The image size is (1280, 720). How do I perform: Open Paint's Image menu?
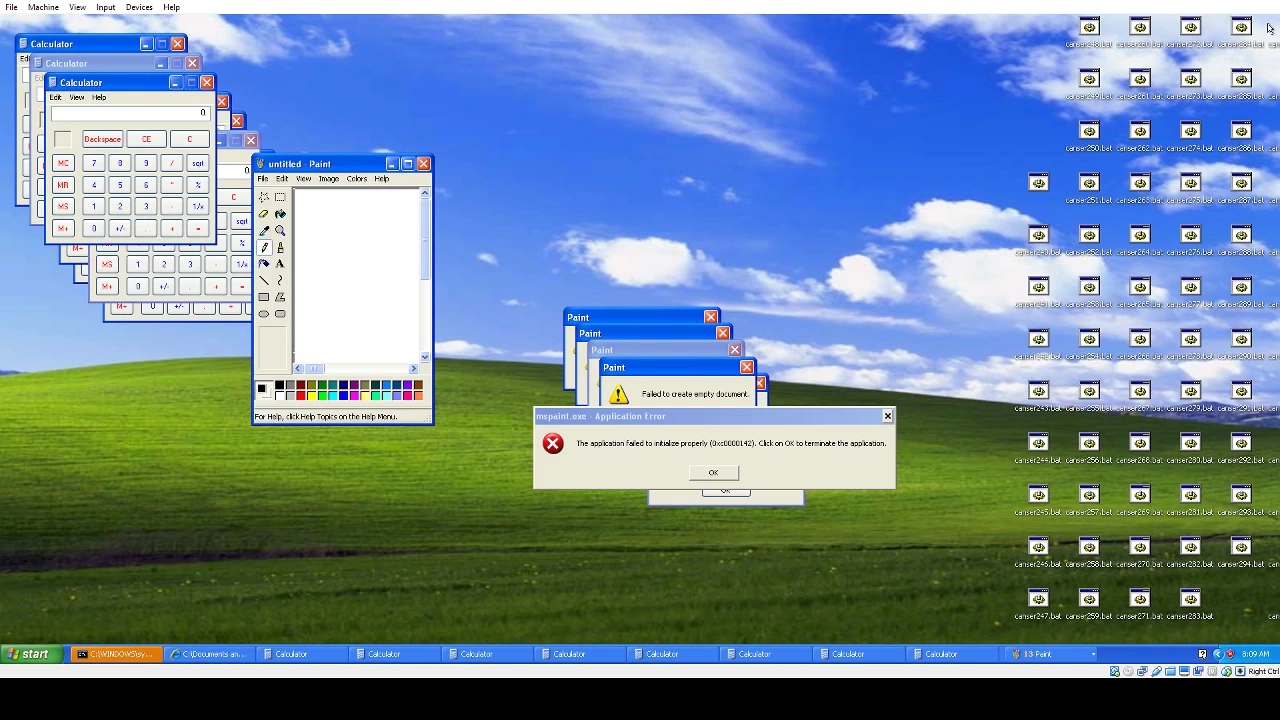coord(329,179)
